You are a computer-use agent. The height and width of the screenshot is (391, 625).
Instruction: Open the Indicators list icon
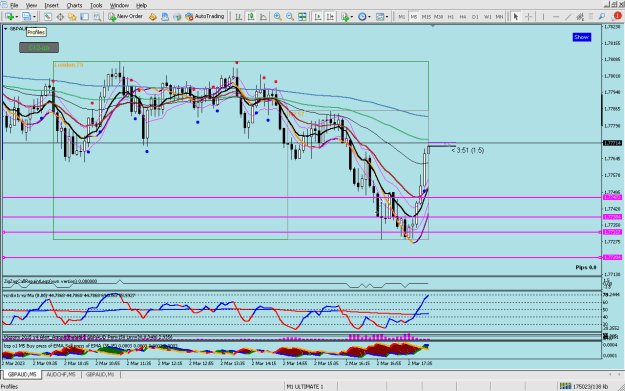pos(345,17)
